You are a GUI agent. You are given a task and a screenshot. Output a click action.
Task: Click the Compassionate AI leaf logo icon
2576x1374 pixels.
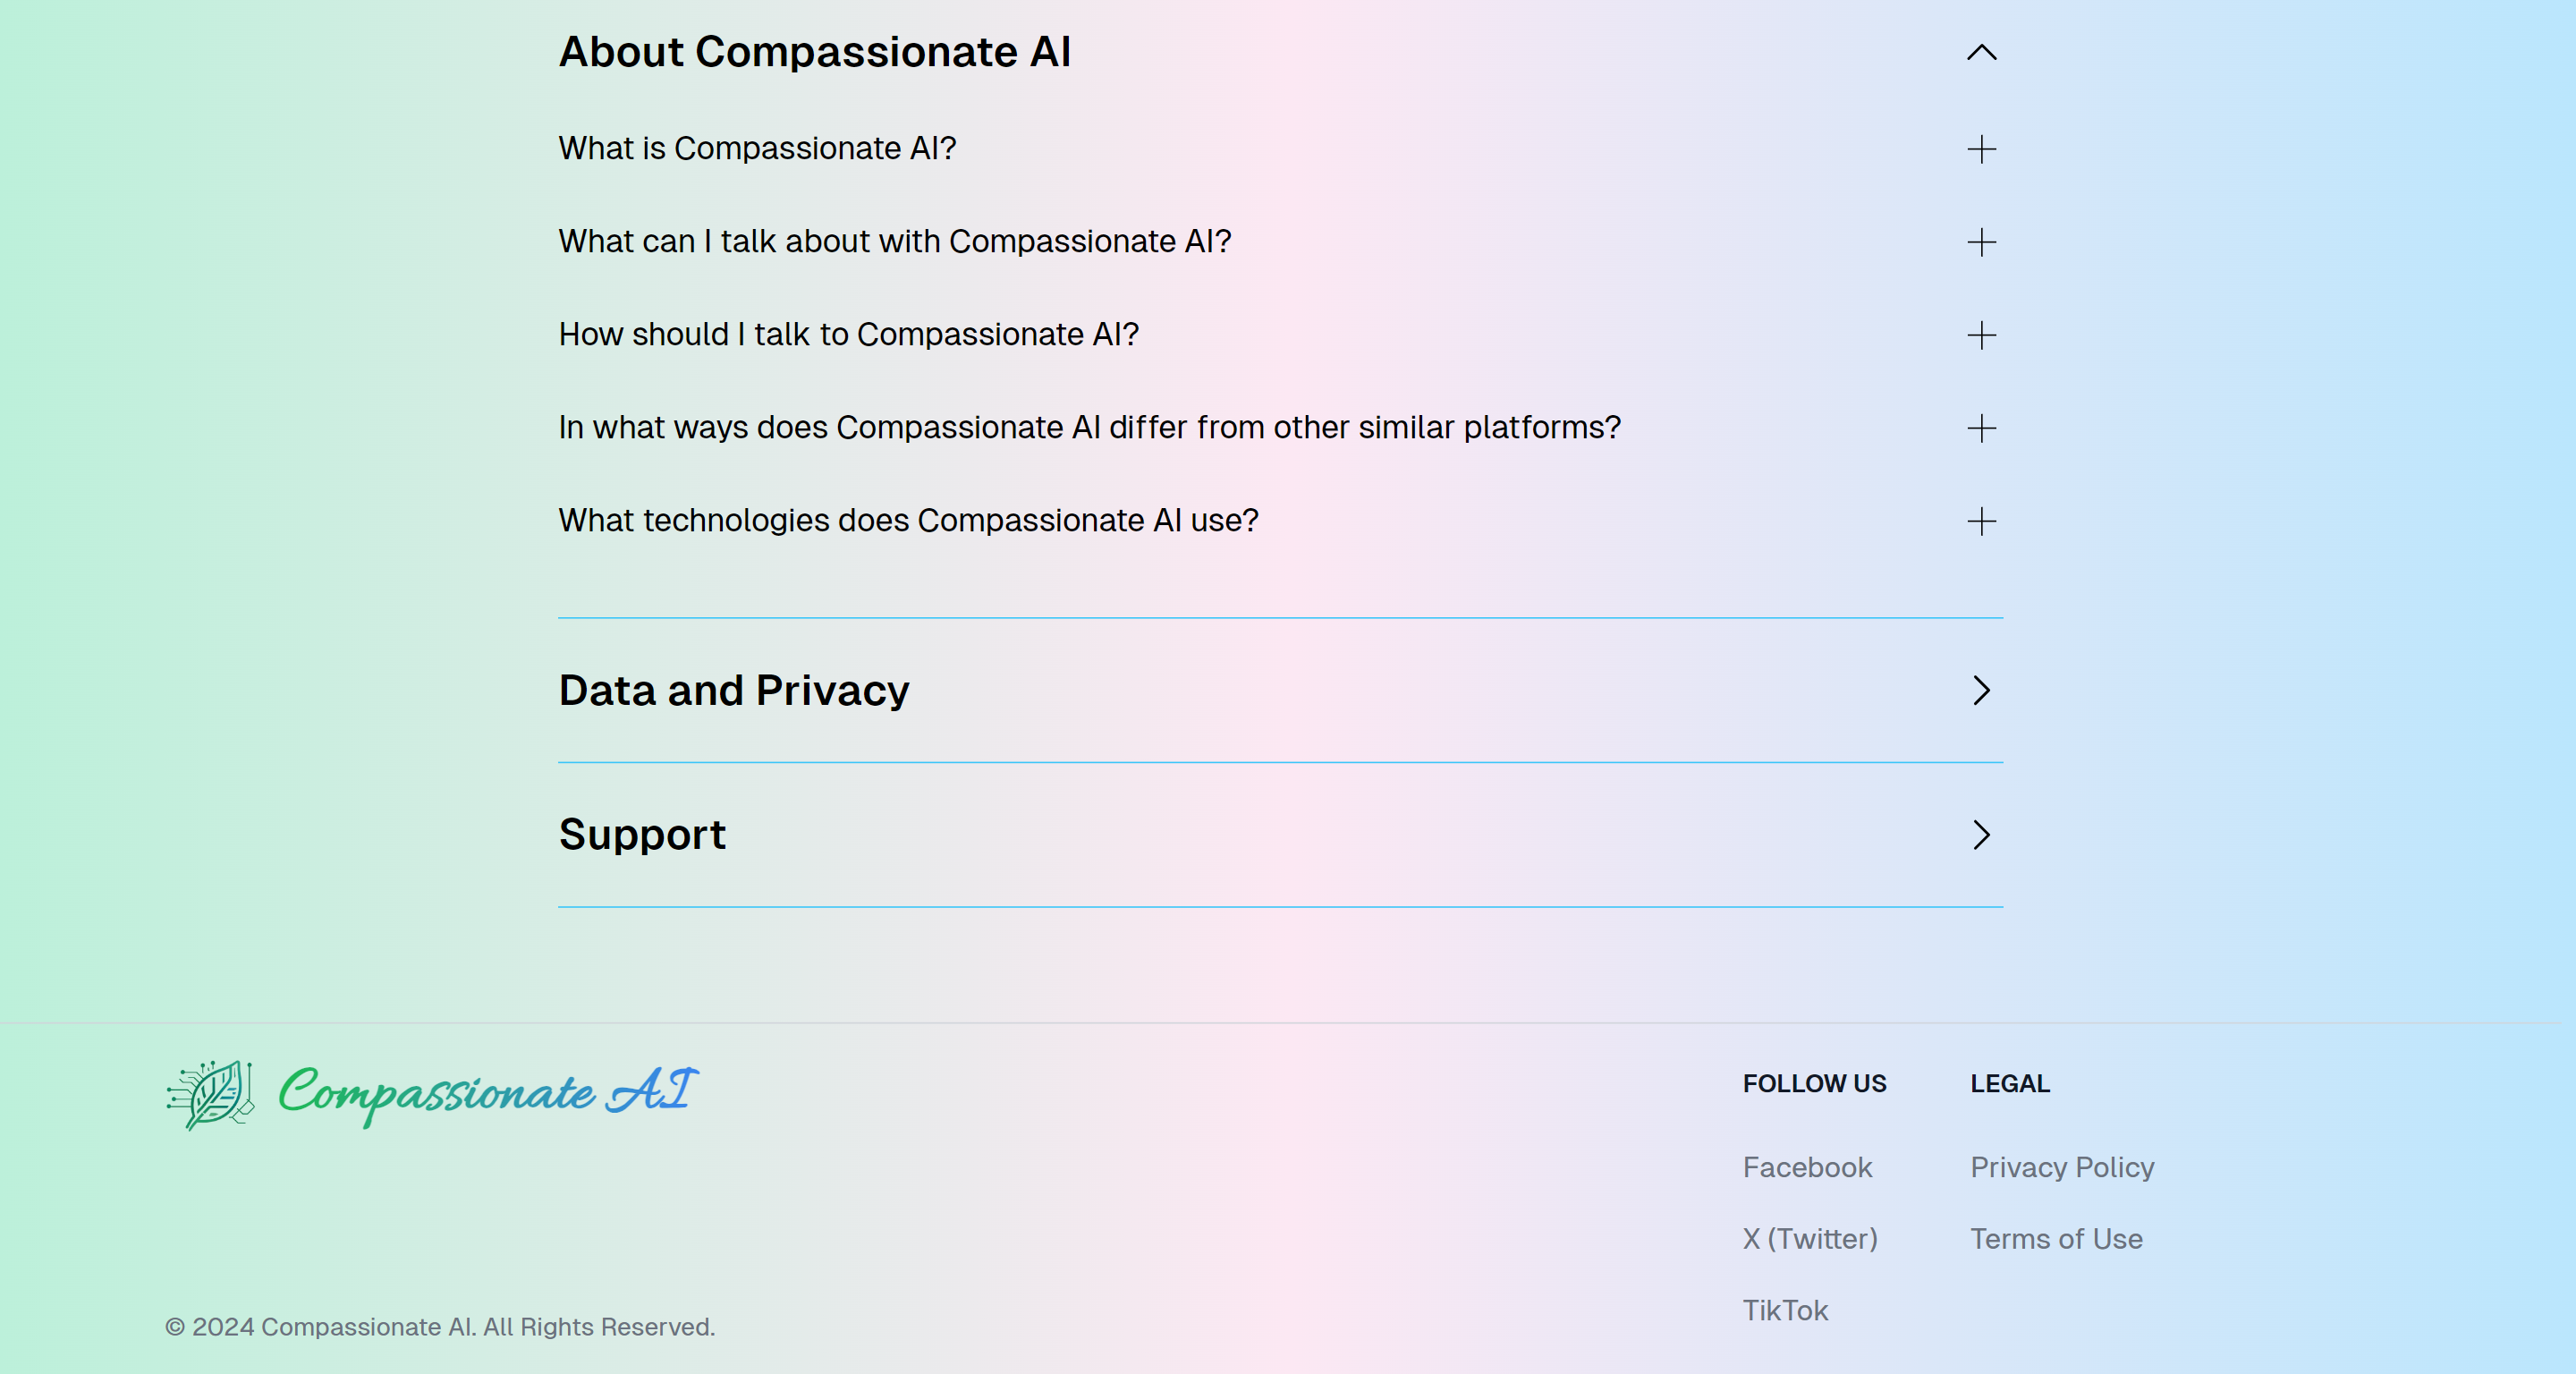pyautogui.click(x=210, y=1095)
